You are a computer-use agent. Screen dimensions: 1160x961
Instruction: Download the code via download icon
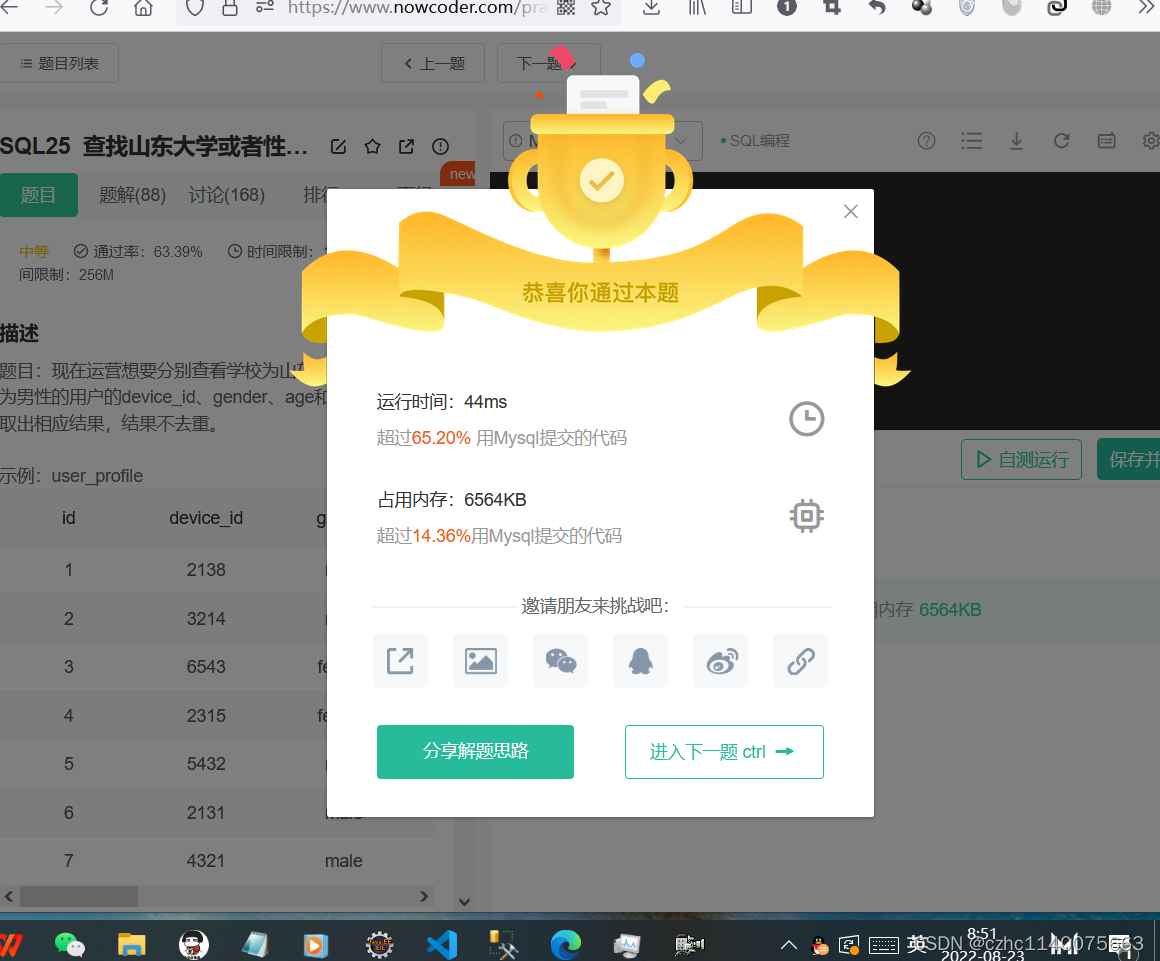point(1016,141)
